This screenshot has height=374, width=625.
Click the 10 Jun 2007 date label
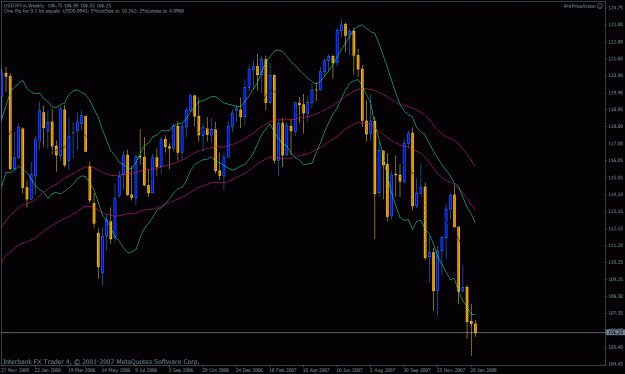point(349,370)
